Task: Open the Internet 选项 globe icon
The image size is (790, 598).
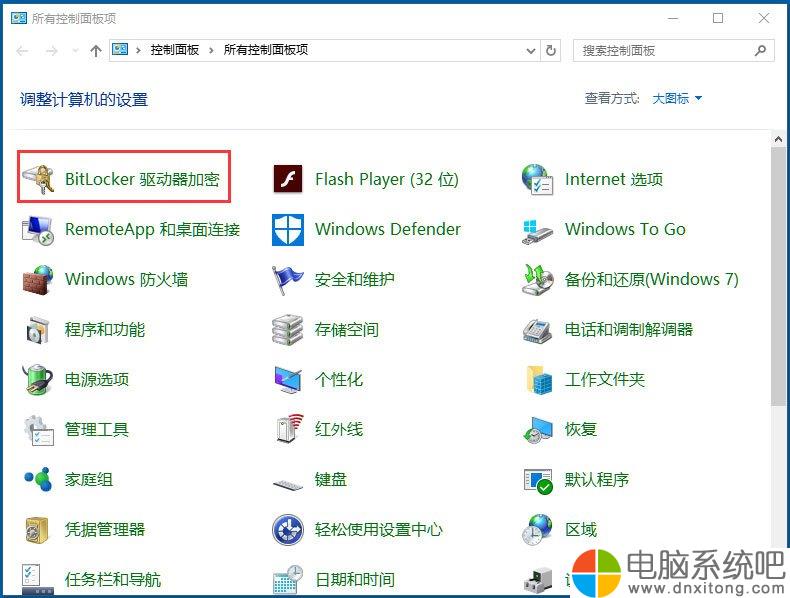Action: click(x=537, y=179)
